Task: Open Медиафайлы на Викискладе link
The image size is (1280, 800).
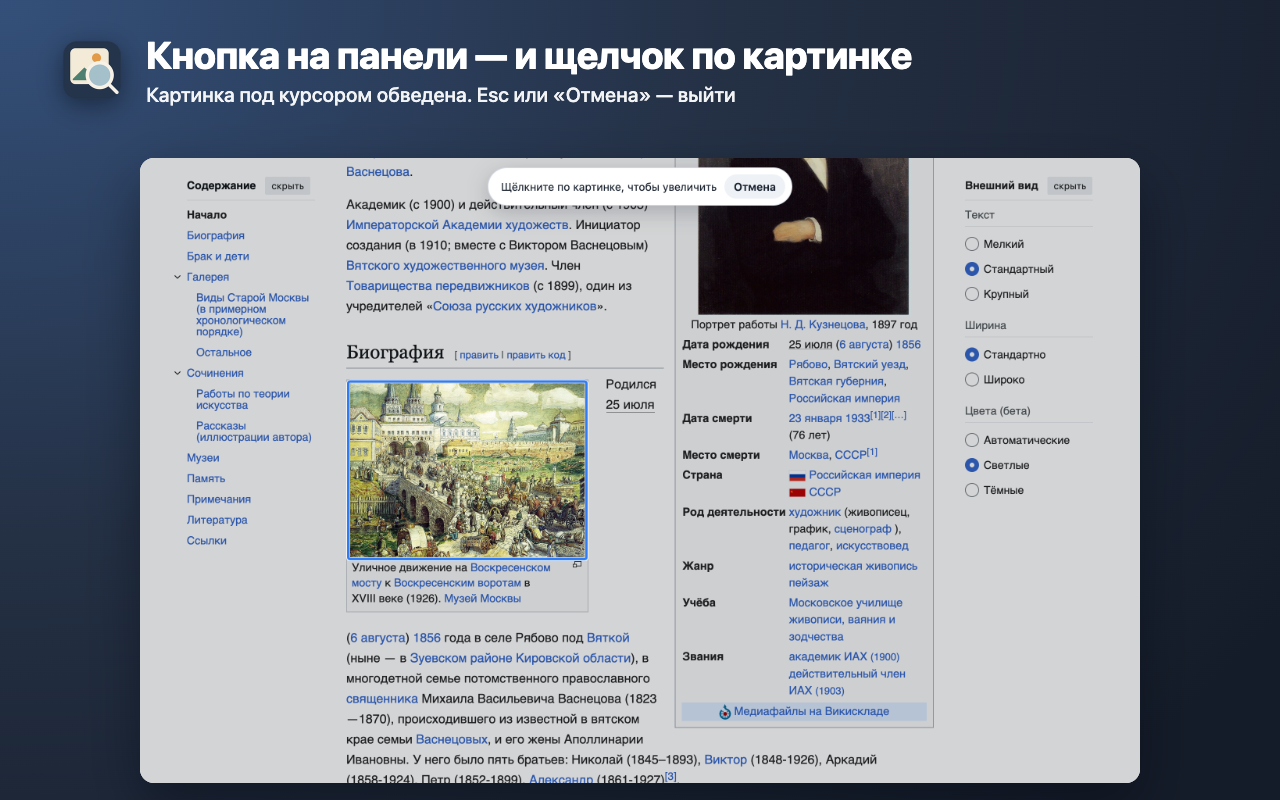Action: (811, 712)
